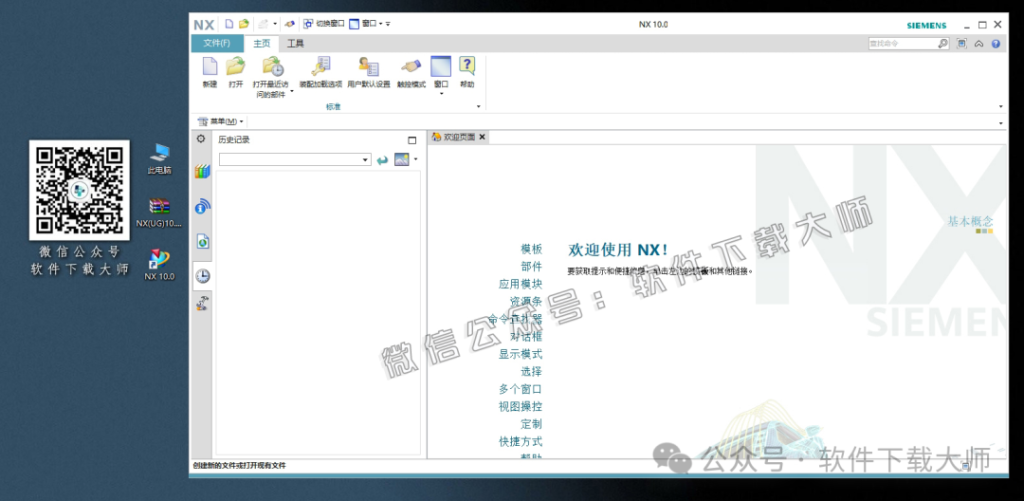Image resolution: width=1024 pixels, height=501 pixels.
Task: Click hand touch-mode icon in quick access toolbar
Action: coord(290,24)
